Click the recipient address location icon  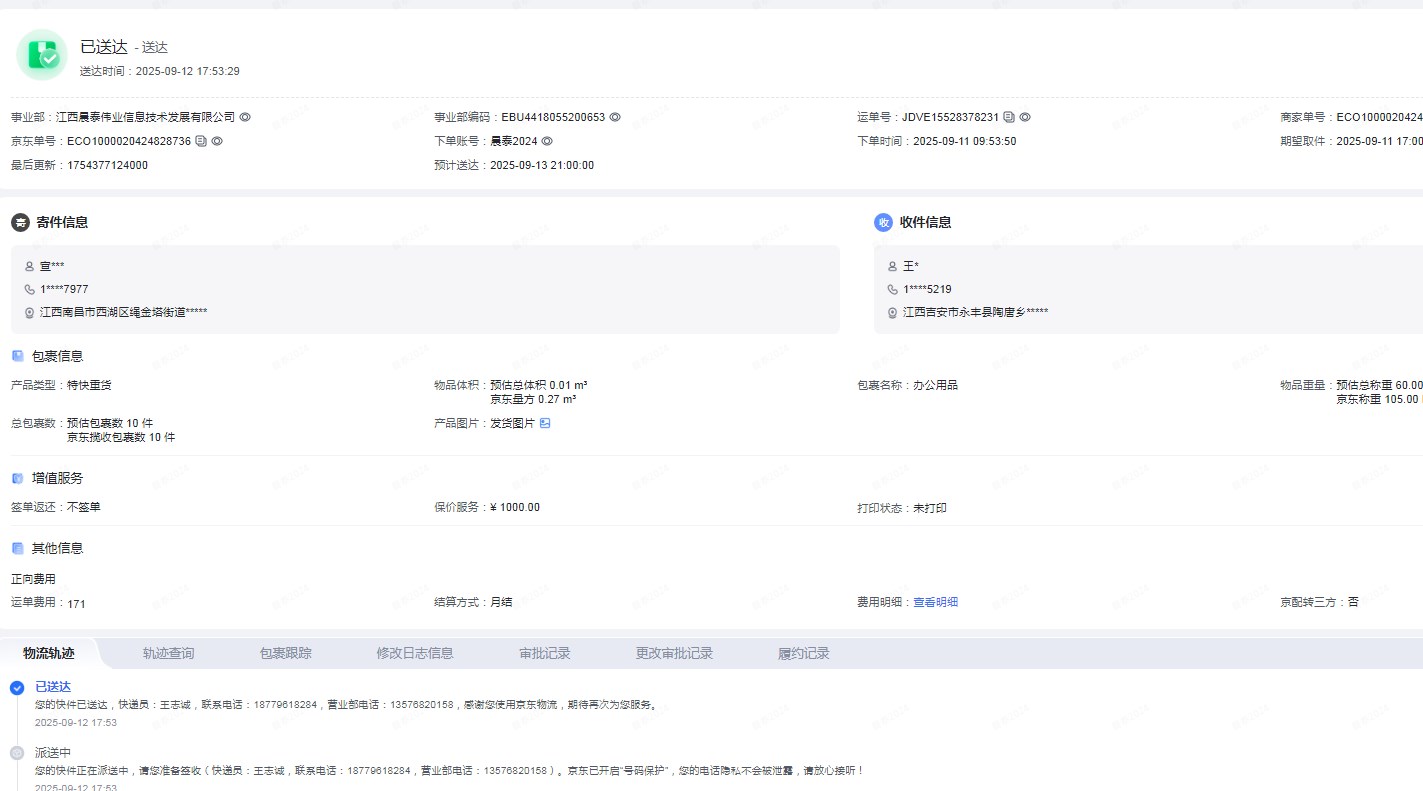892,313
